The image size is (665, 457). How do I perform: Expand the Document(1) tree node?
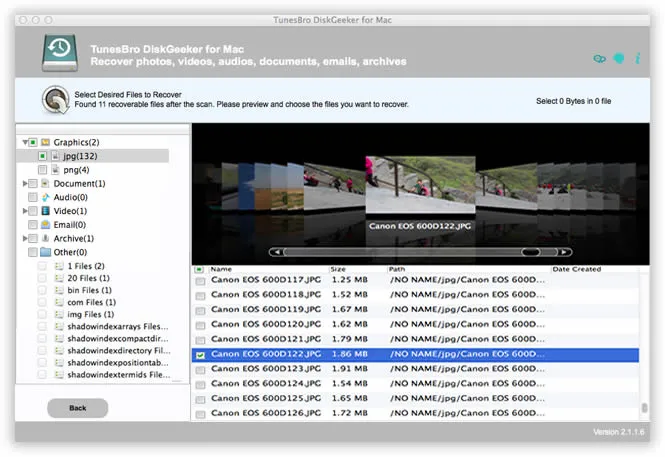[24, 184]
